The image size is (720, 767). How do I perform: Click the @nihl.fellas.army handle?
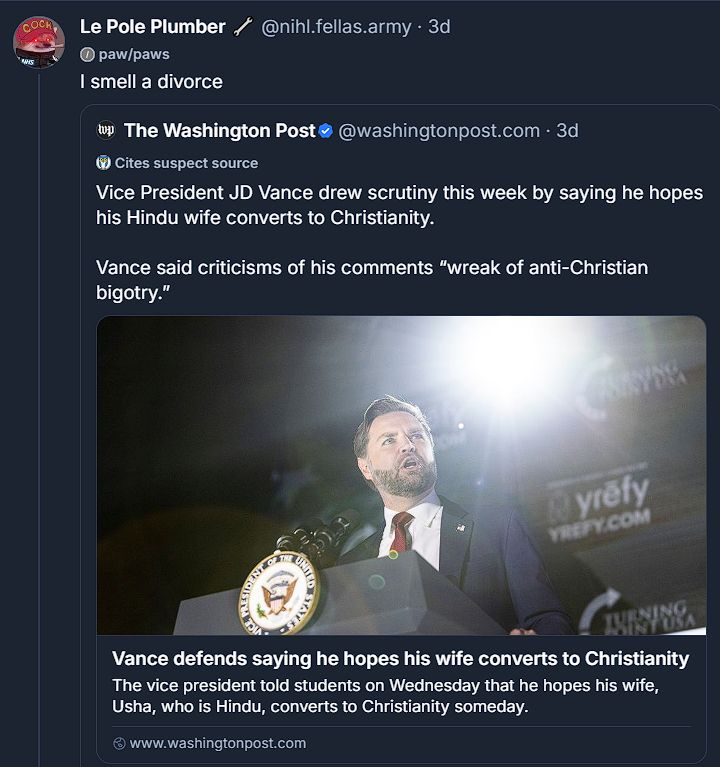click(336, 27)
